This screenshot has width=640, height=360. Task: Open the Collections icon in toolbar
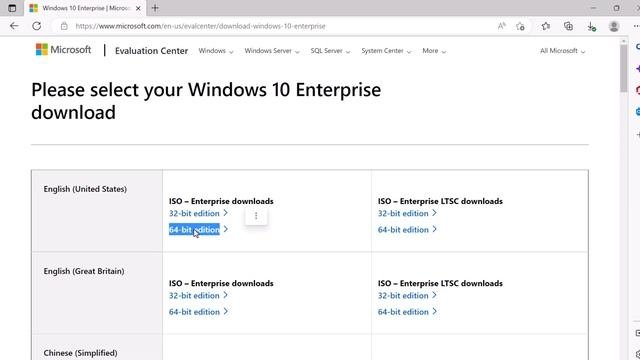(x=568, y=27)
